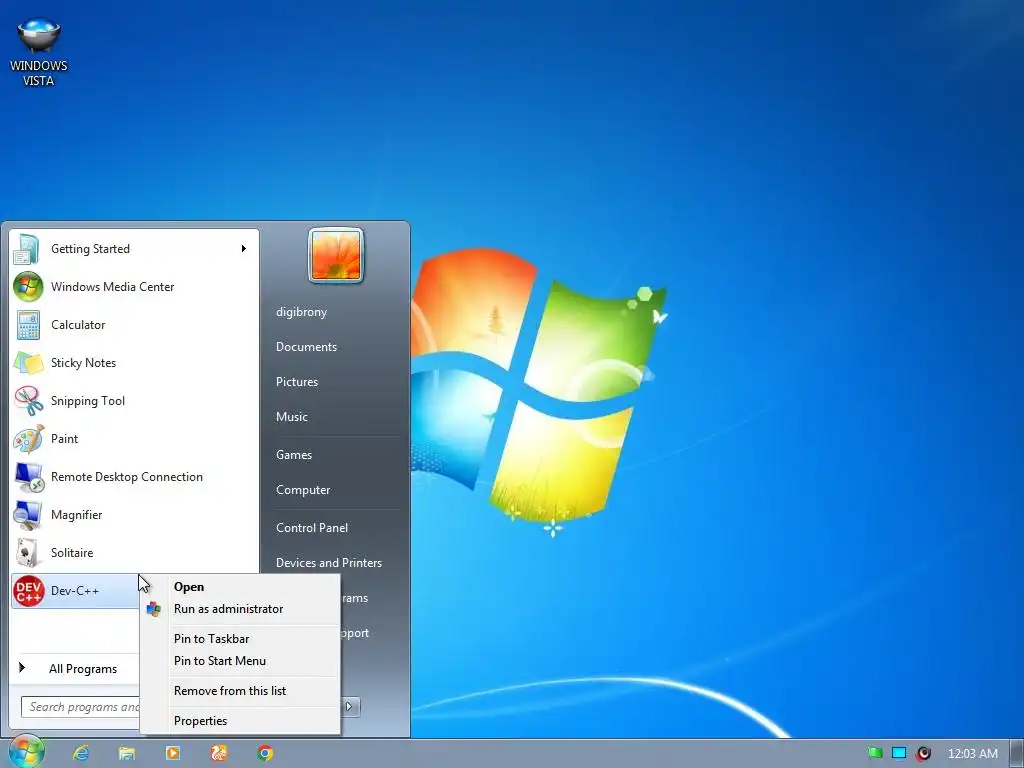Viewport: 1024px width, 768px height.
Task: Click the Sticky Notes icon
Action: (x=28, y=363)
